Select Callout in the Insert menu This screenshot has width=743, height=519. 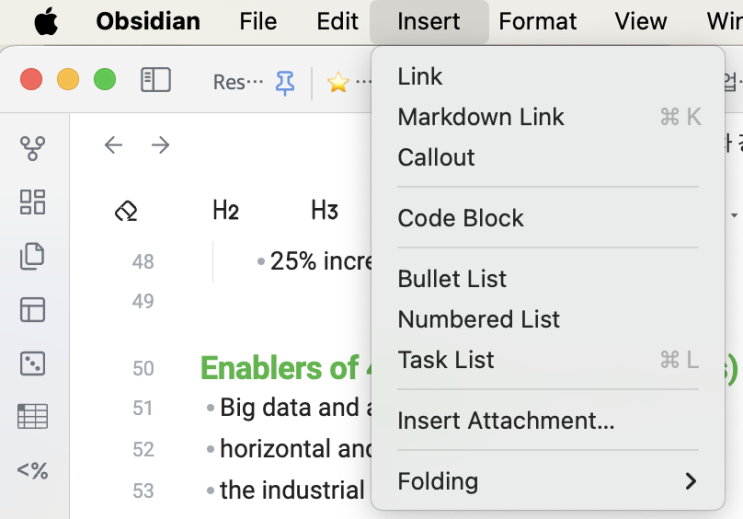pyautogui.click(x=436, y=157)
